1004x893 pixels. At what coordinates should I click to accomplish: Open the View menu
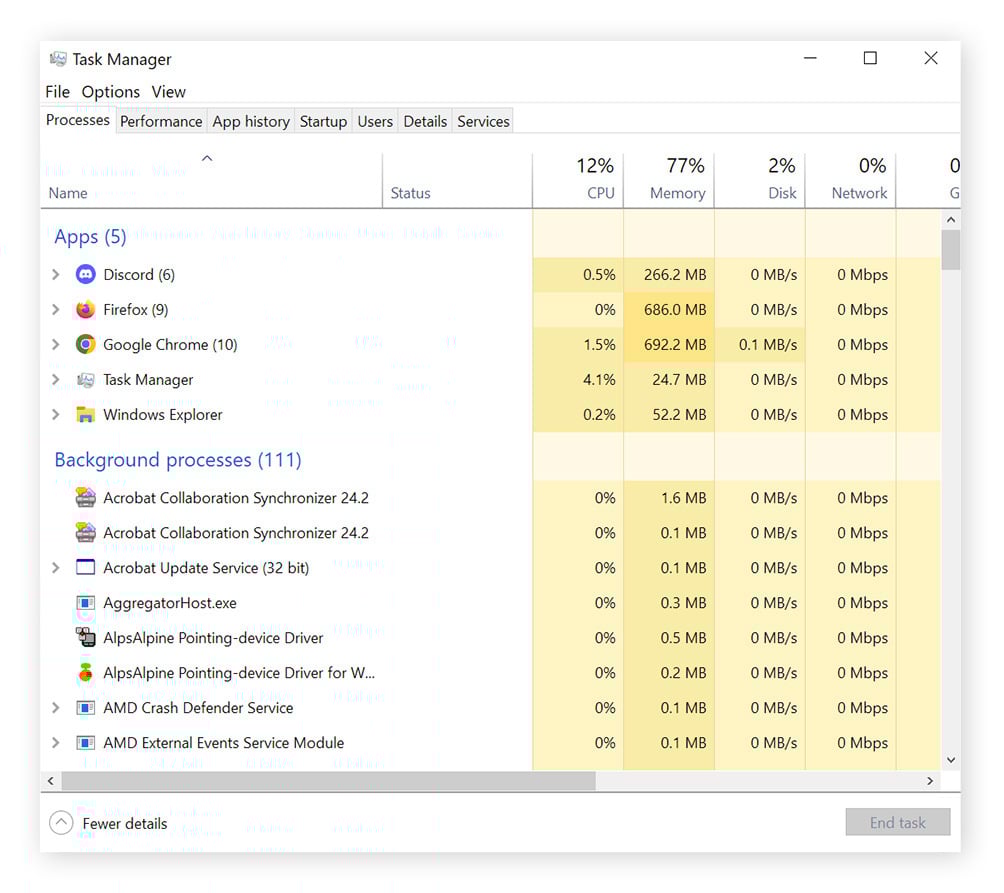pyautogui.click(x=168, y=91)
